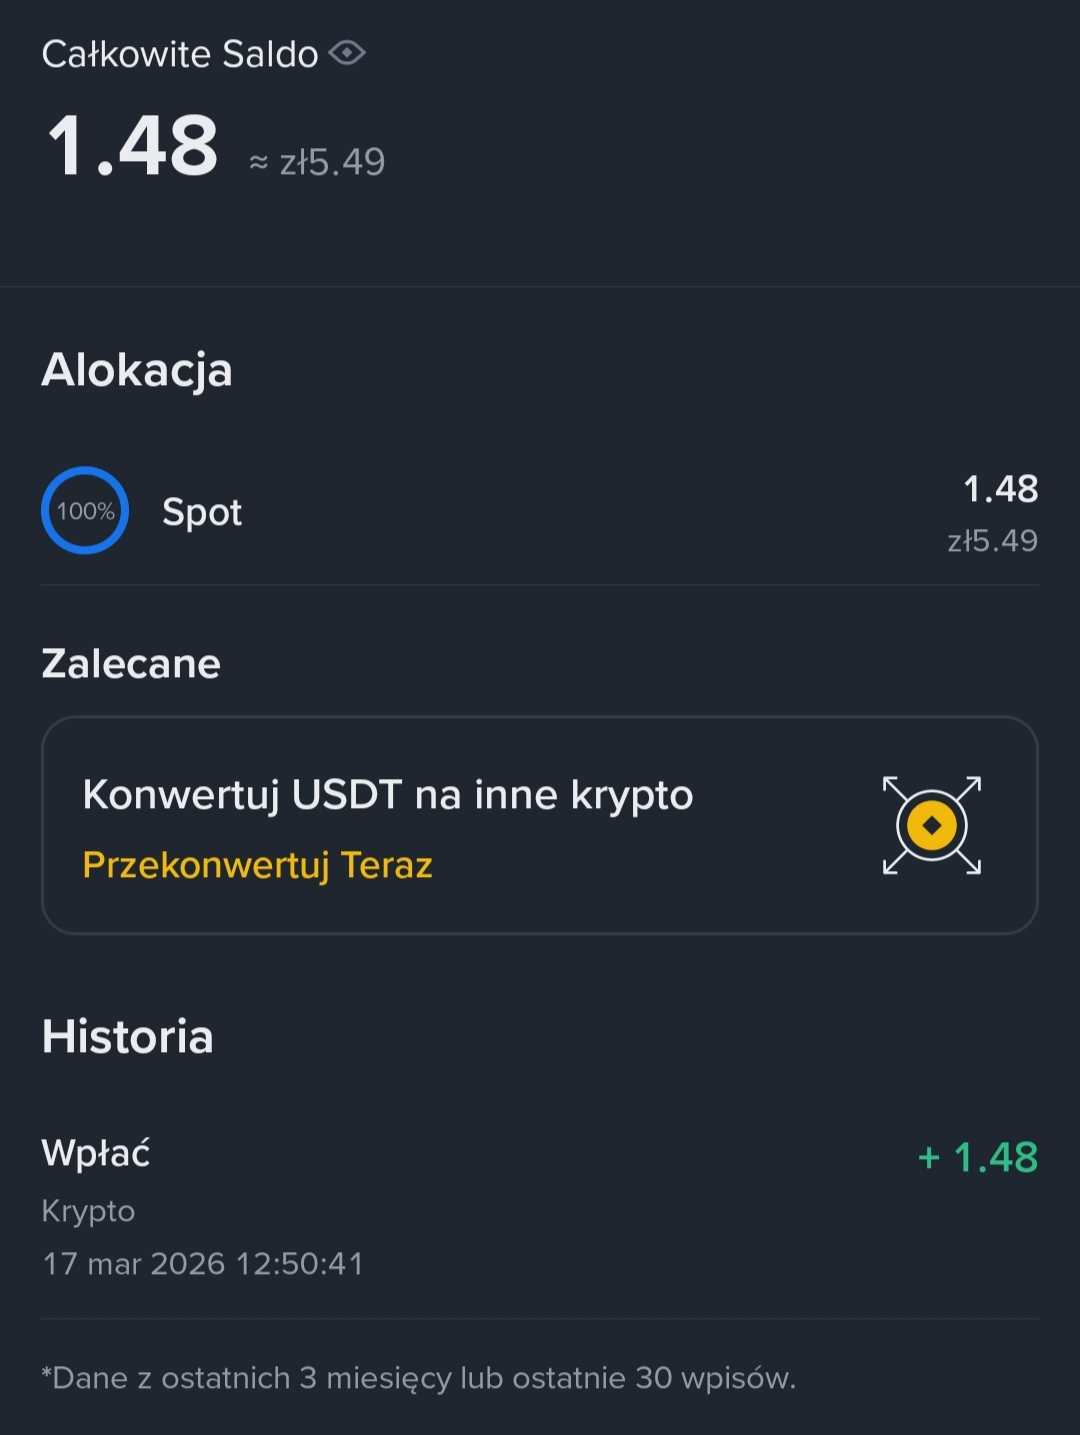Click the green + 1.48 deposit amount
This screenshot has width=1080, height=1435.
977,1157
